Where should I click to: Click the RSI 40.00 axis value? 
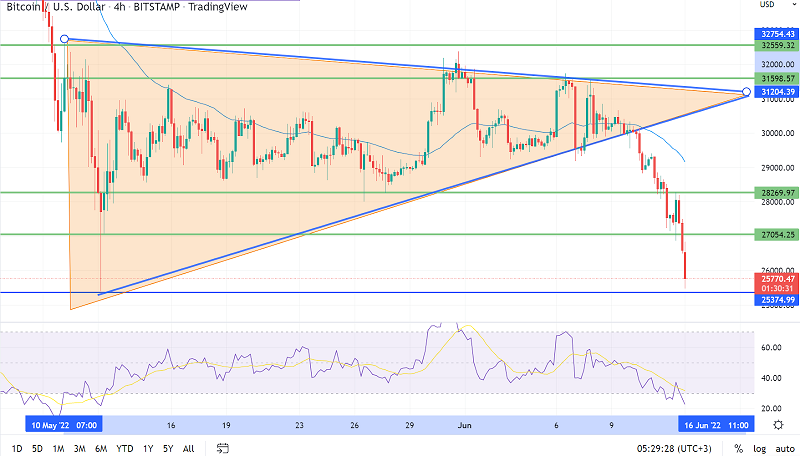click(x=771, y=378)
